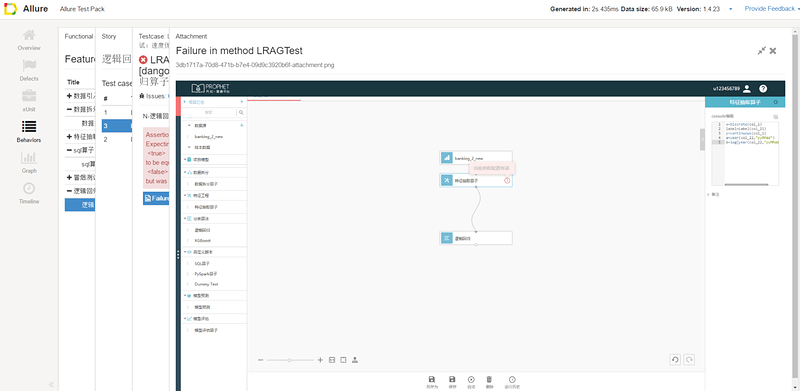800x391 pixels.
Task: Shrink the attachment pane with arrows icon
Action: (762, 51)
